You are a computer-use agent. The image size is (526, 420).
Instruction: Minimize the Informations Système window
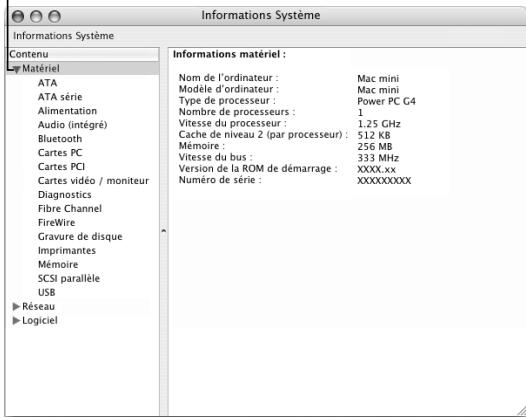point(36,16)
